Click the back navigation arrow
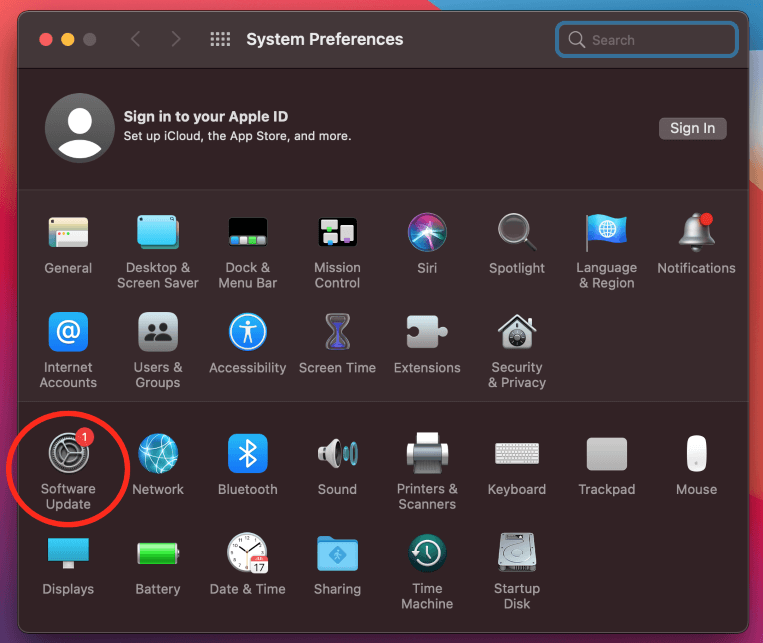The height and width of the screenshot is (643, 763). click(136, 40)
